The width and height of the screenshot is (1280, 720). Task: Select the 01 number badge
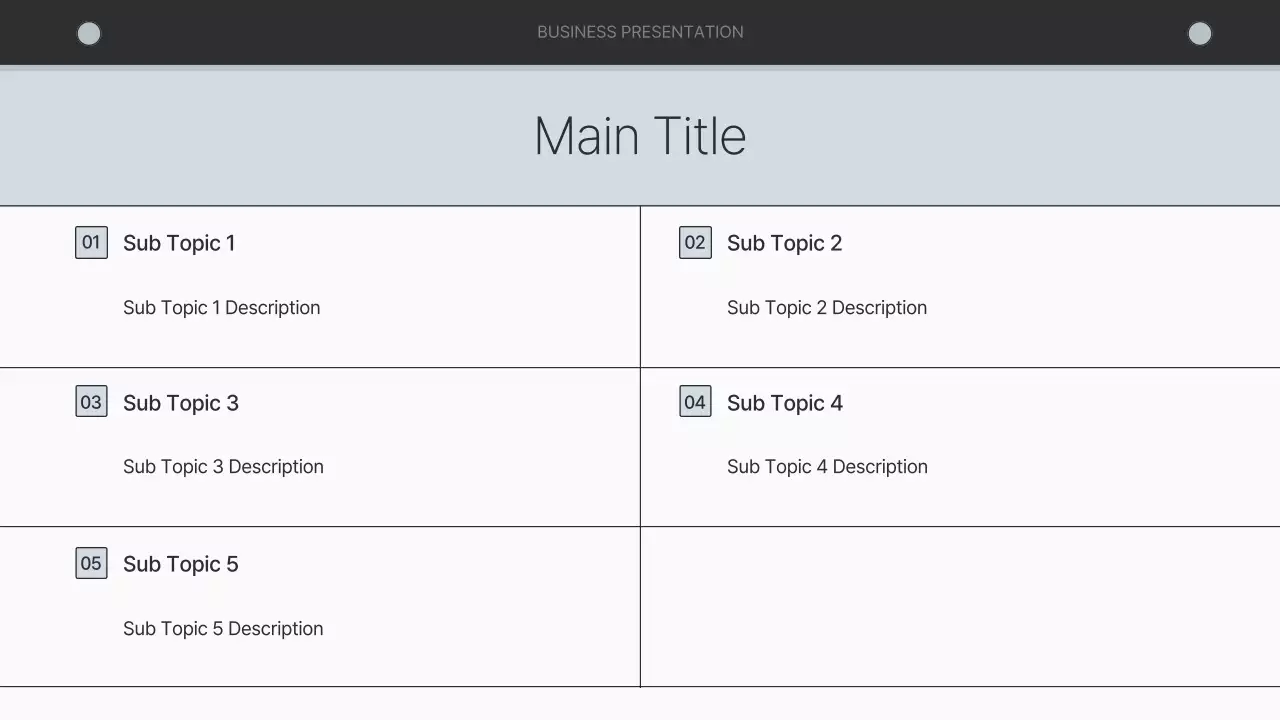(91, 242)
